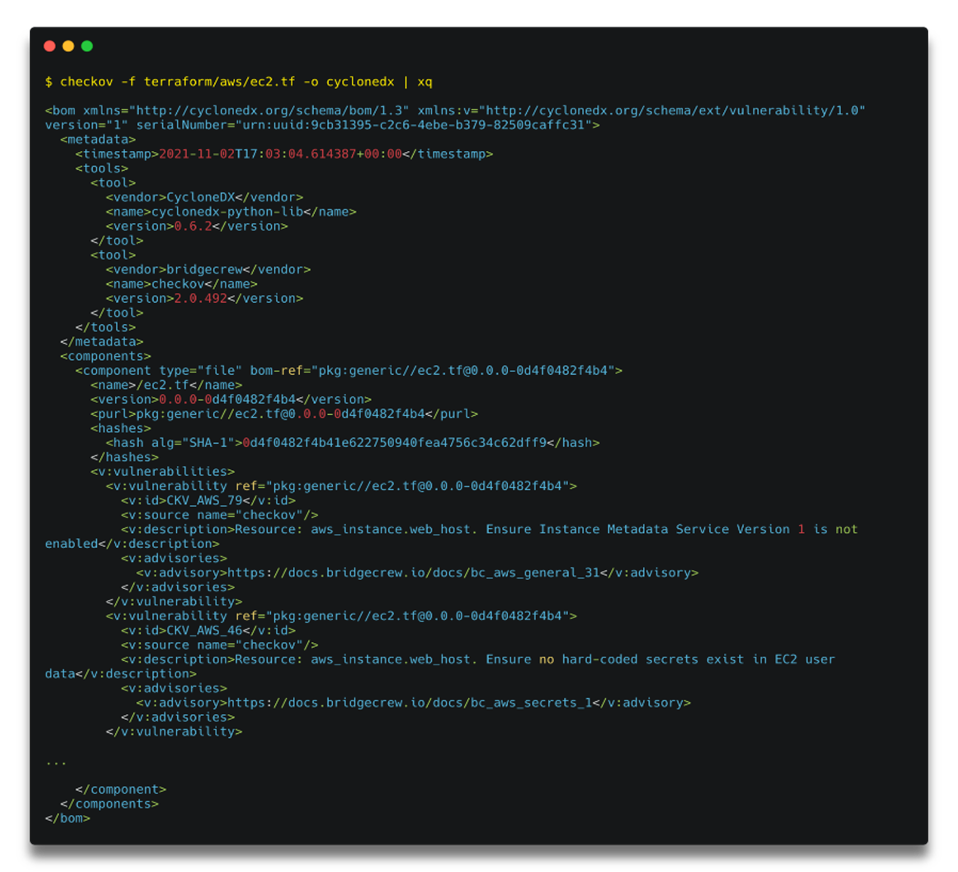
Task: Click the v:id CKV_AWS_46 line
Action: point(208,631)
